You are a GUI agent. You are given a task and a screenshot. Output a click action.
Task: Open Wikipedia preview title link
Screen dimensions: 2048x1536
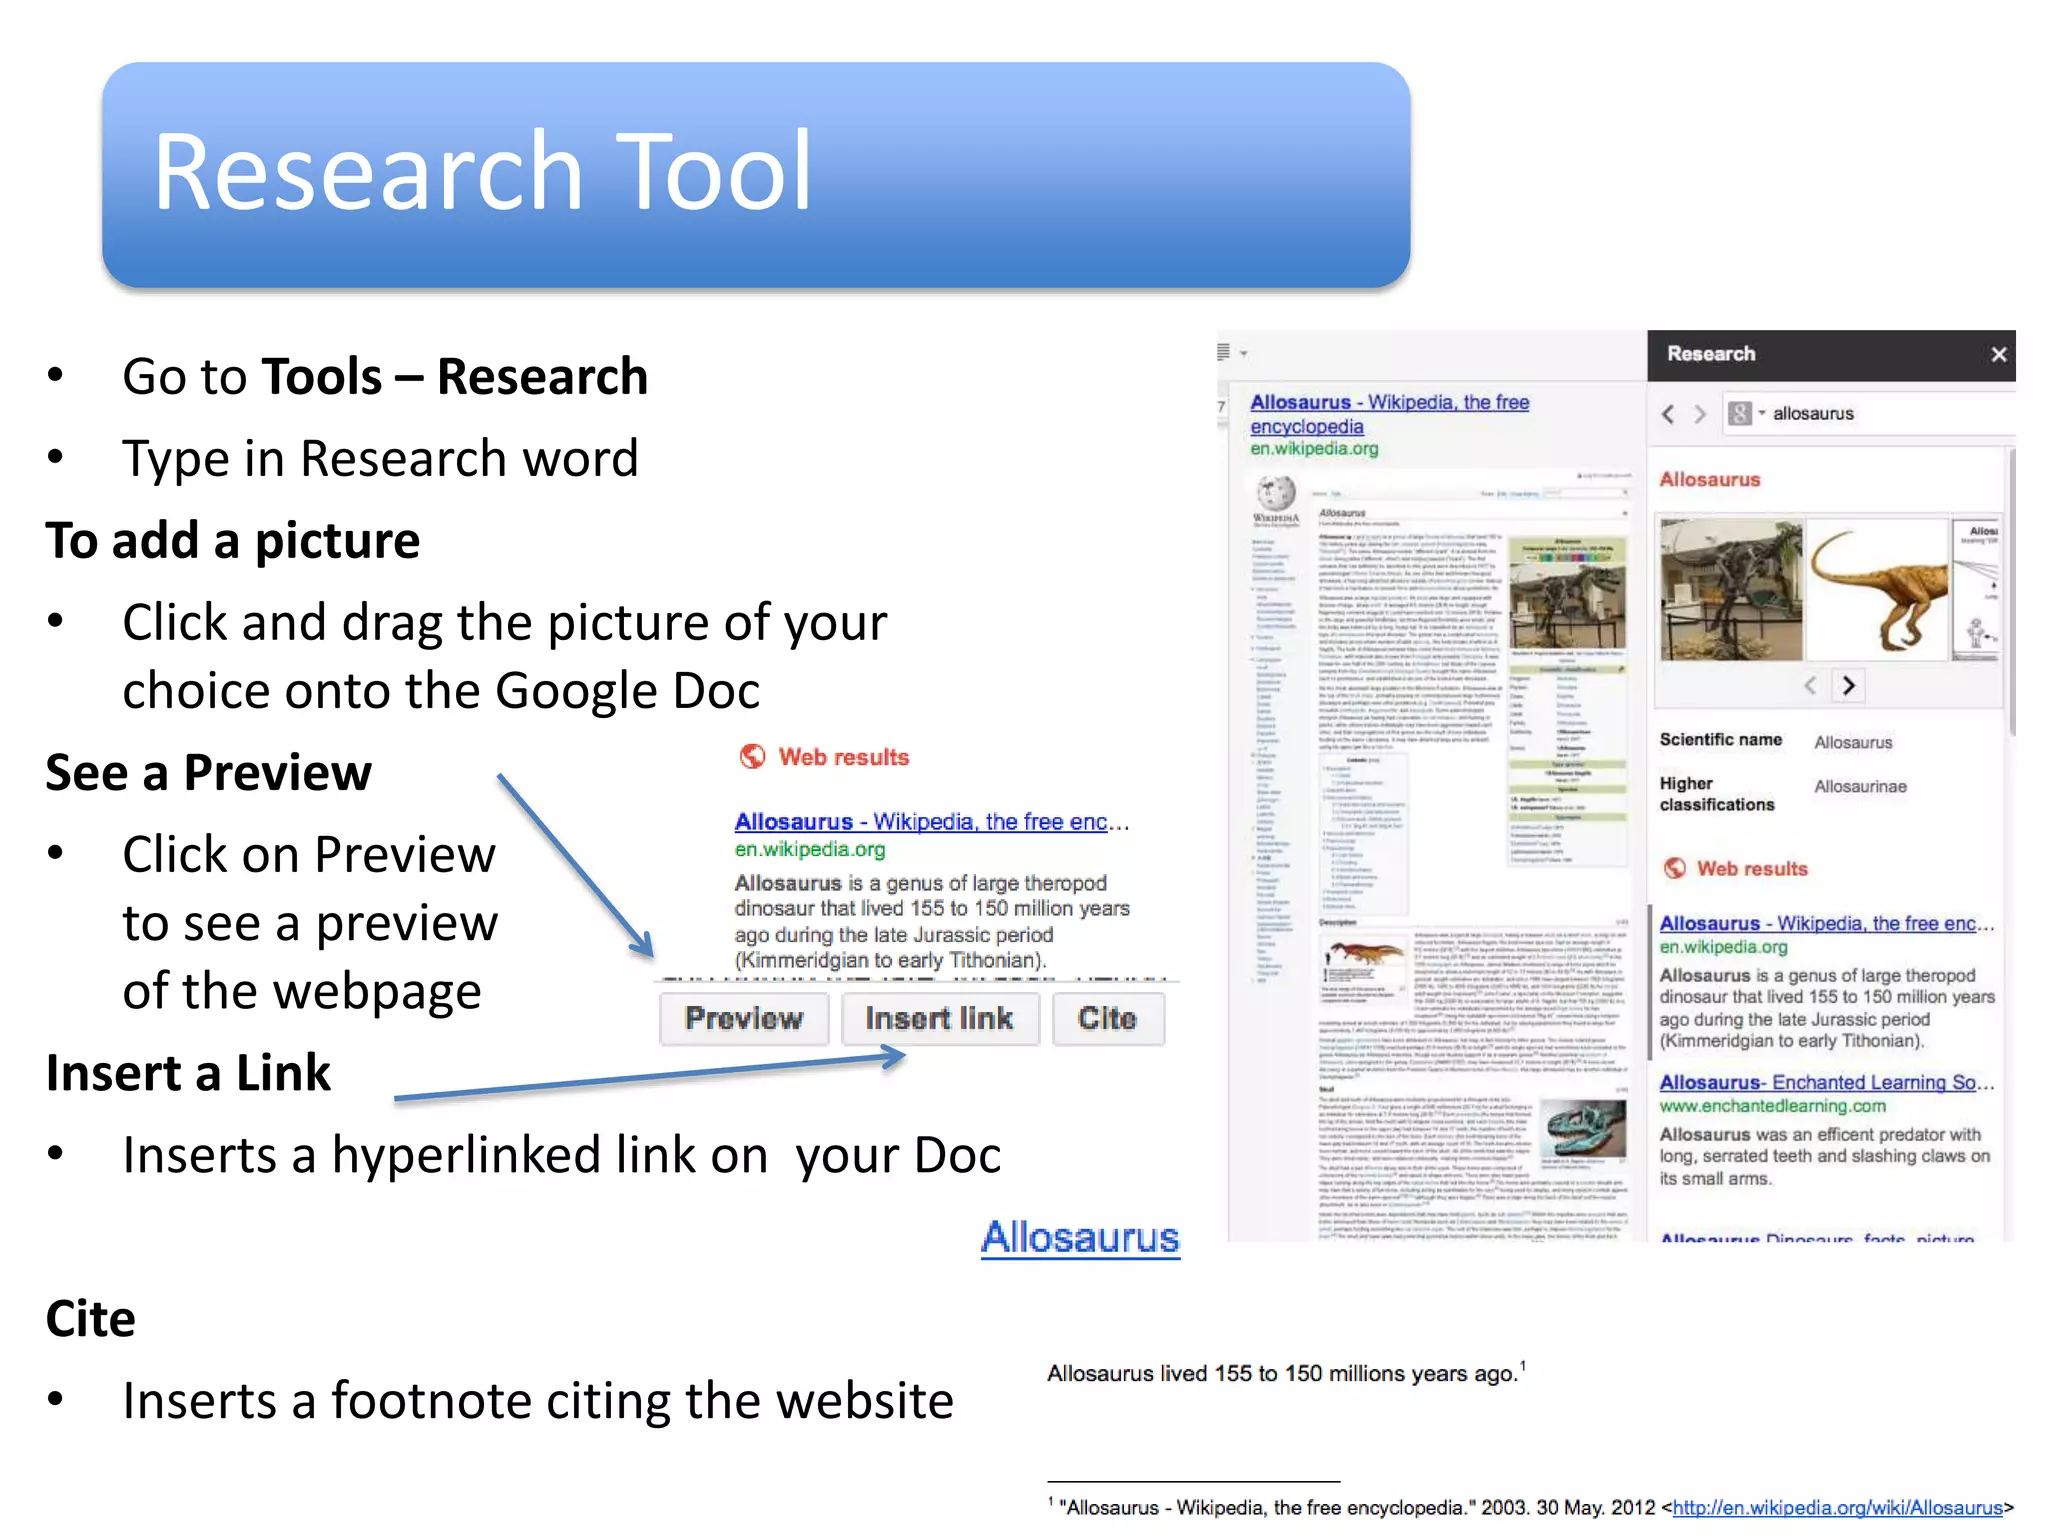(x=1389, y=414)
